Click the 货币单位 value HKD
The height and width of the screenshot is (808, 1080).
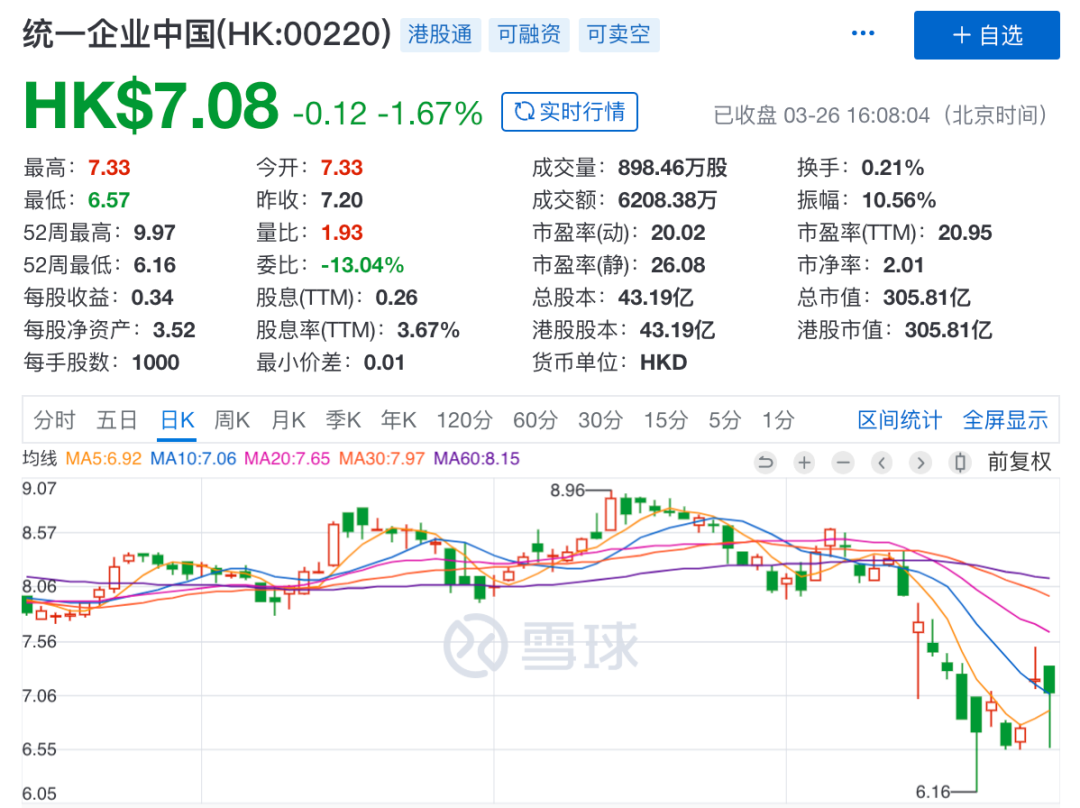click(663, 362)
